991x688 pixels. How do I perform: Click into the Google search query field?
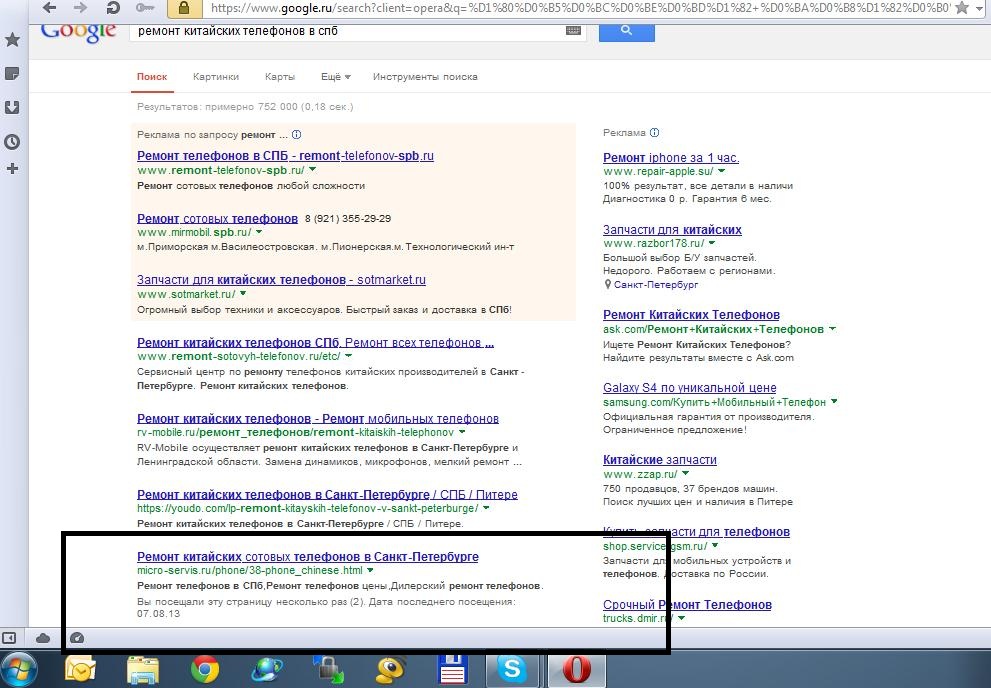pyautogui.click(x=348, y=31)
